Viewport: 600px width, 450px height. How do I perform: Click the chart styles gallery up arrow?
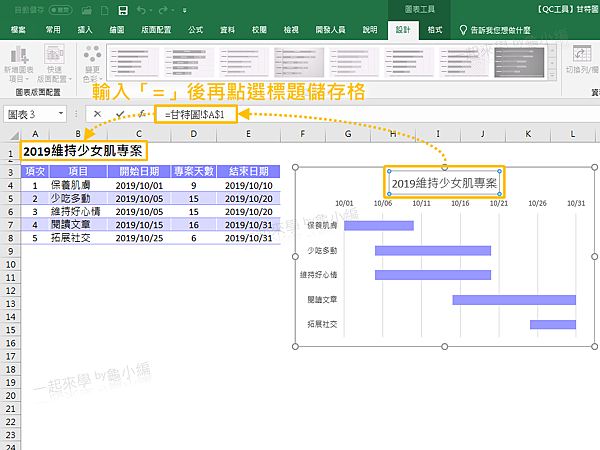tap(552, 51)
